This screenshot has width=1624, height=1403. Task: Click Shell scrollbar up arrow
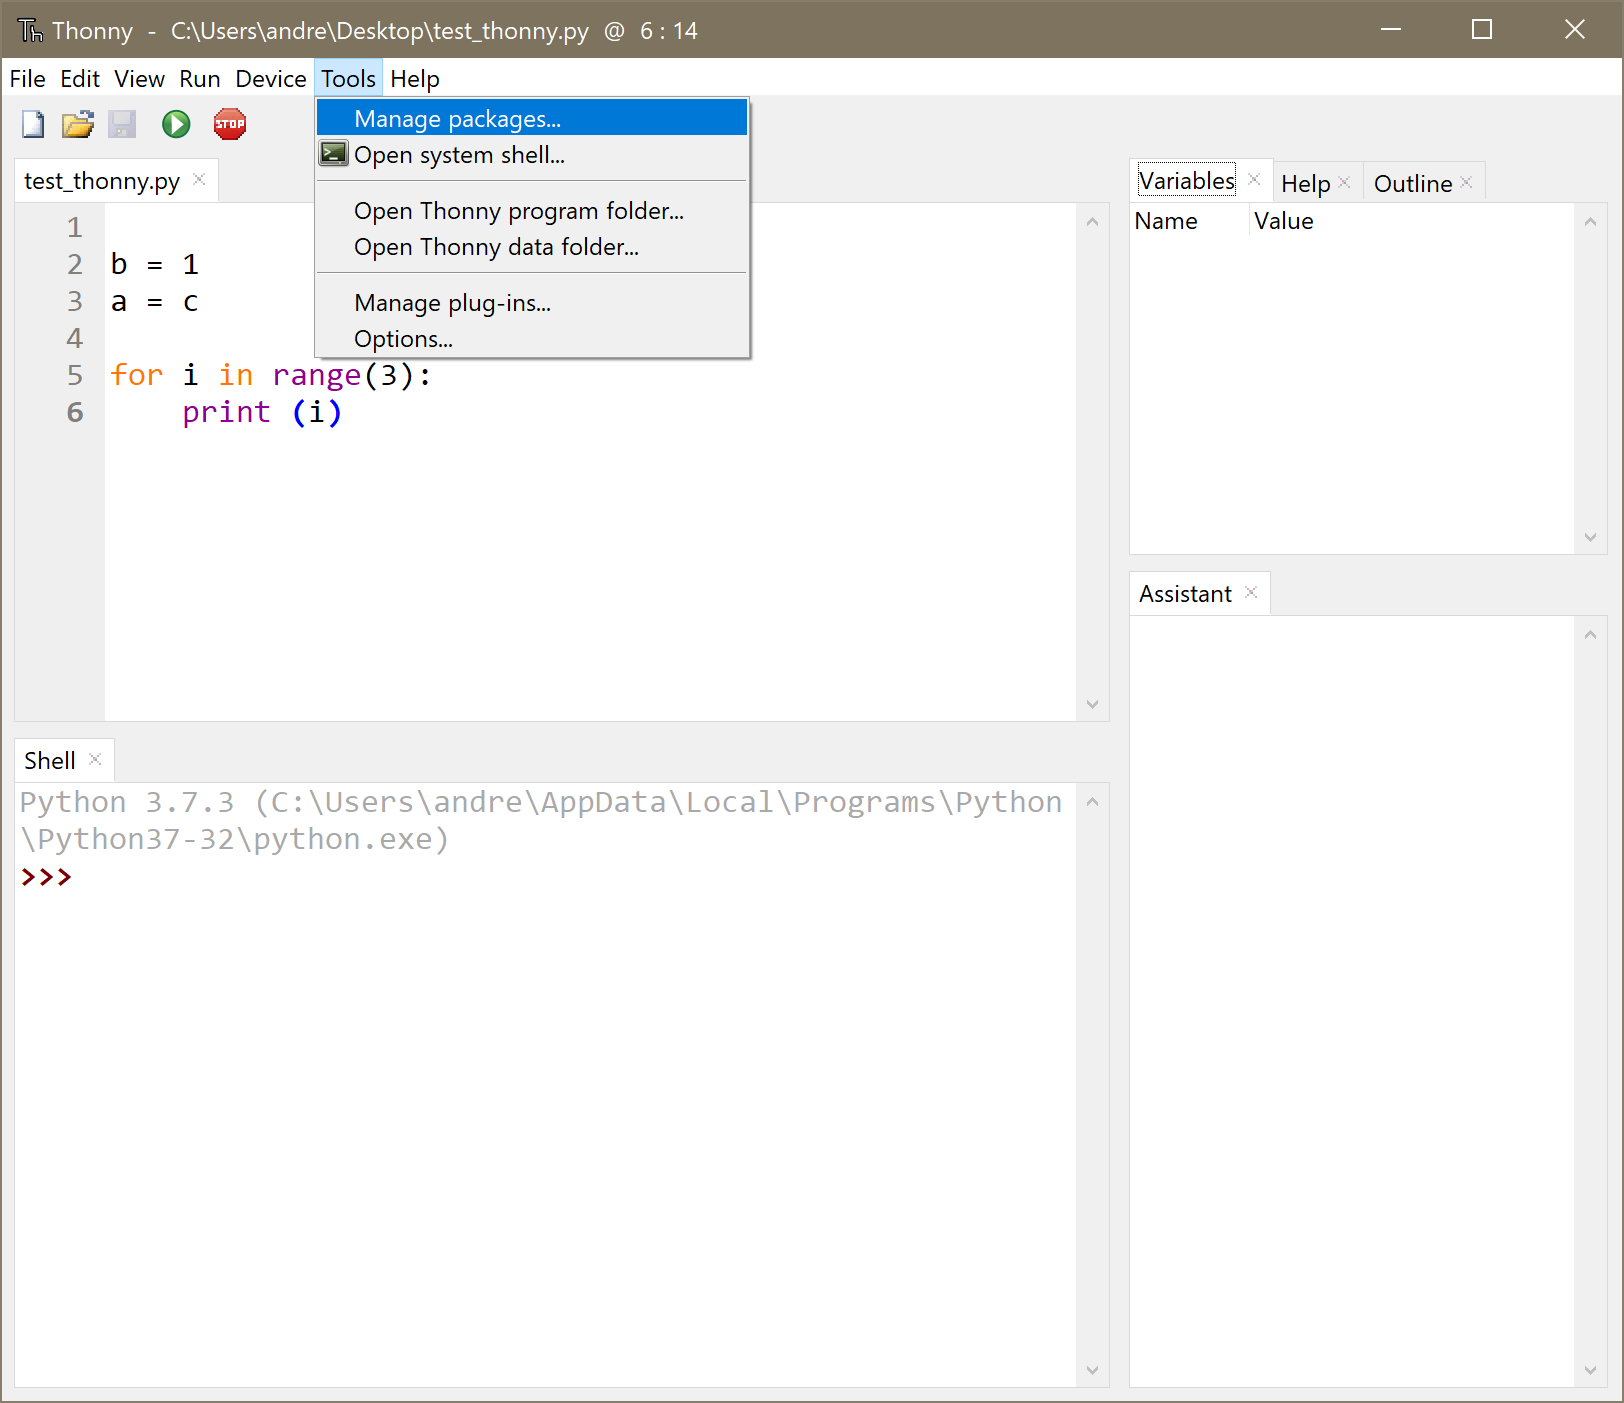pyautogui.click(x=1092, y=801)
